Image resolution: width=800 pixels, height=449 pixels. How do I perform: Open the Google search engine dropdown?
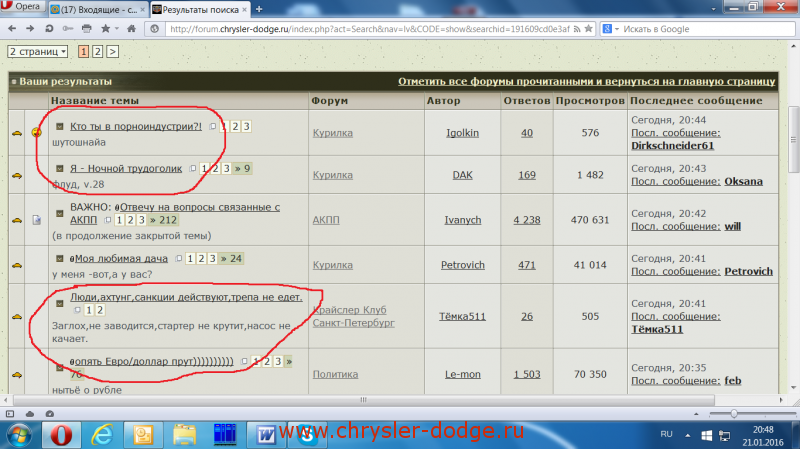pos(611,29)
